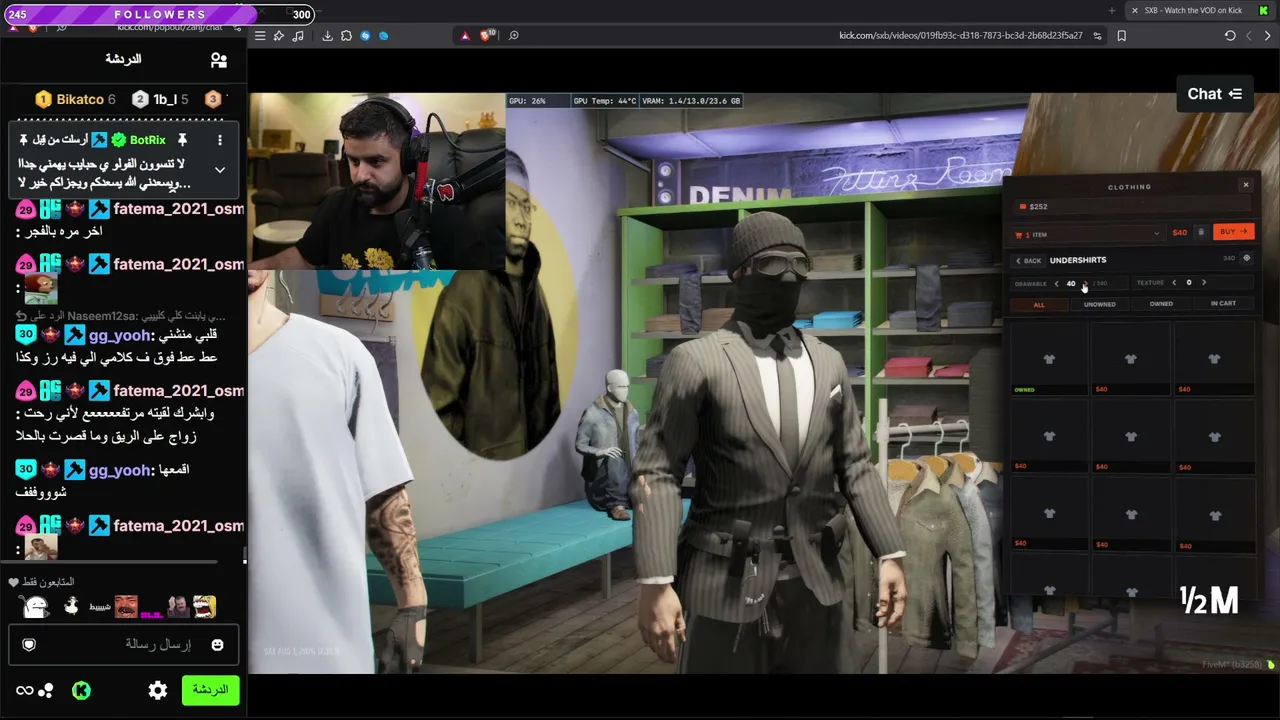Empty the cart with trash icon
This screenshot has height=720, width=1280.
pos(1201,233)
